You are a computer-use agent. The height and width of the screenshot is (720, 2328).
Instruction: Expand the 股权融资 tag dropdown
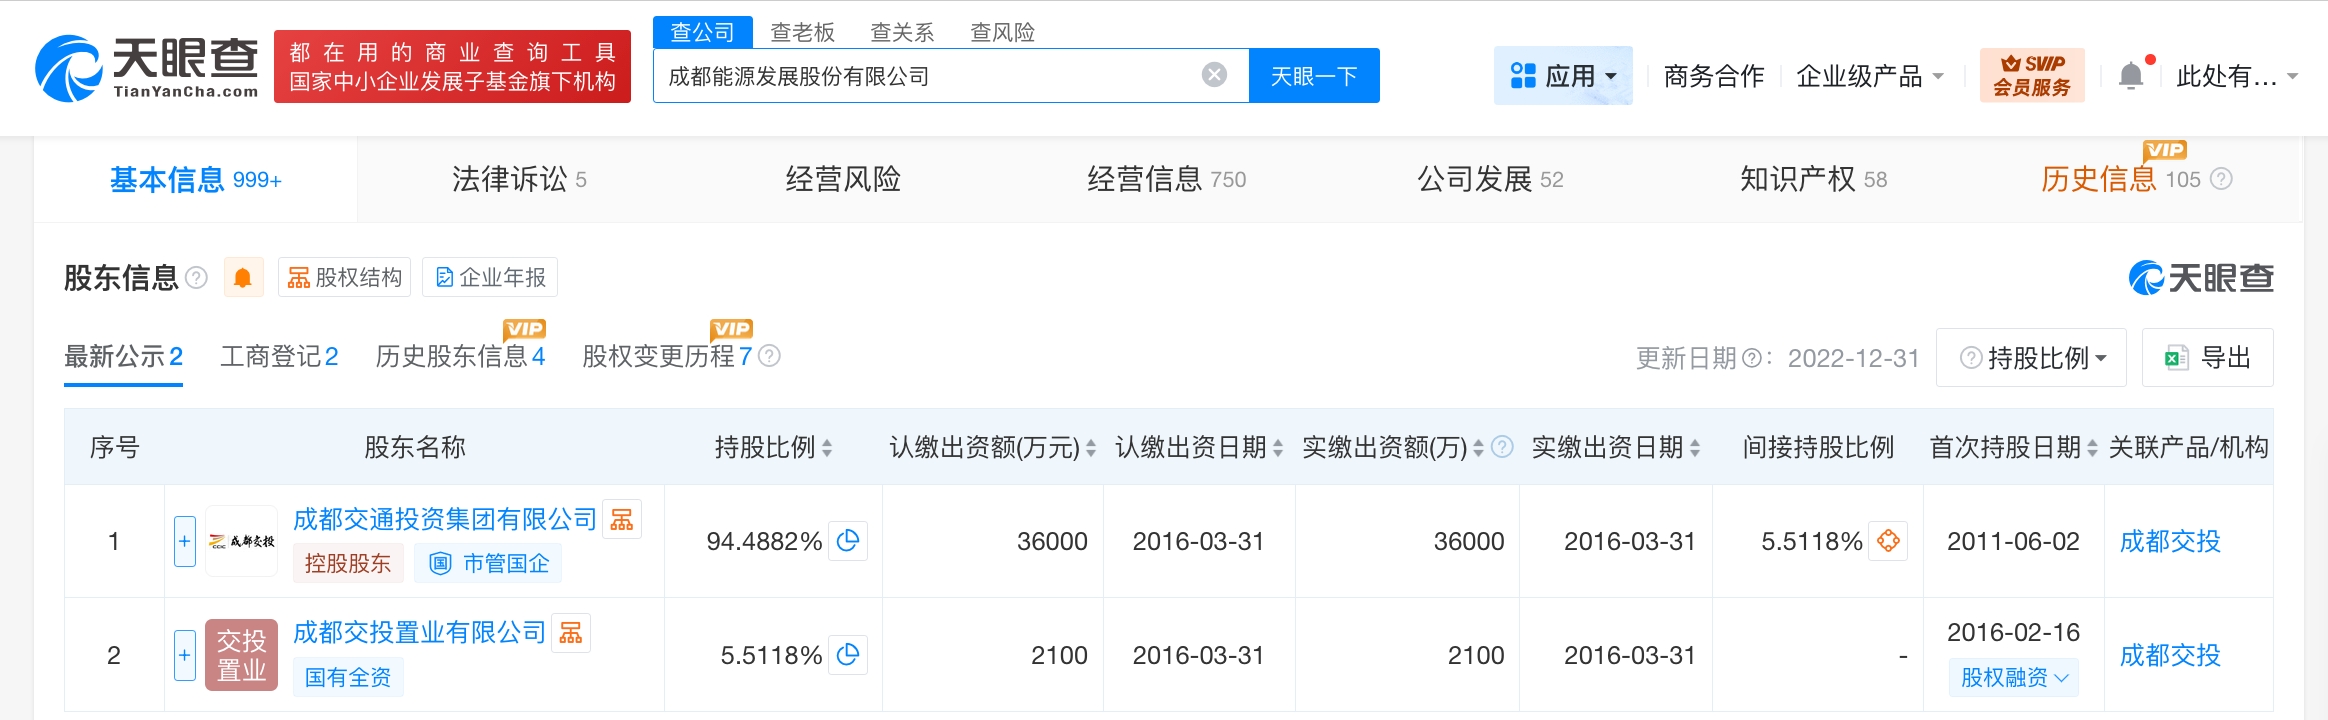coord(2014,677)
